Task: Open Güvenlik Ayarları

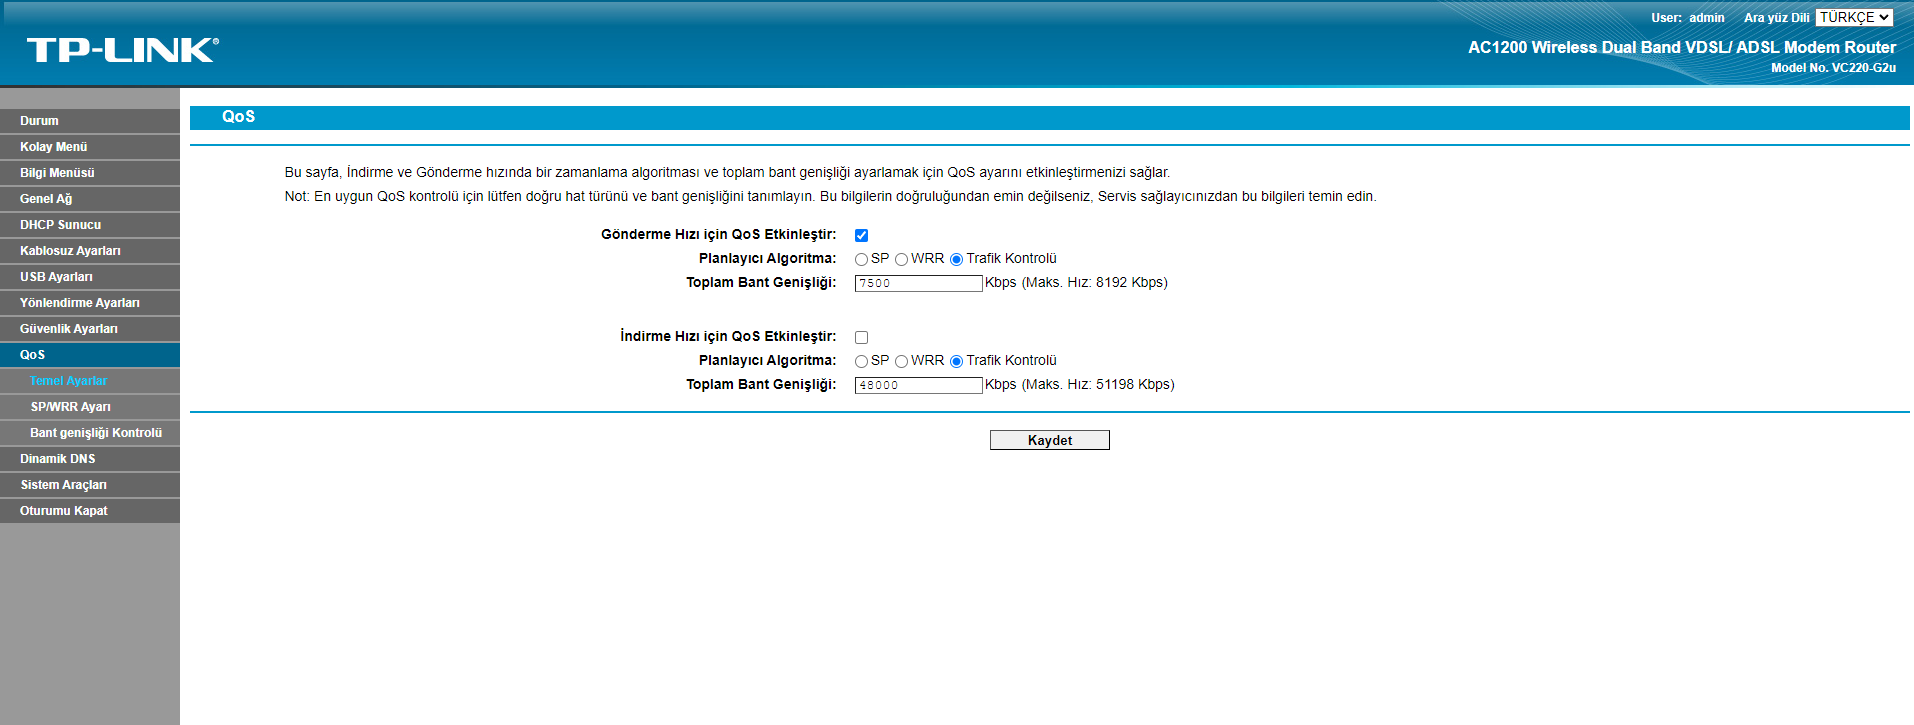Action: (x=90, y=329)
